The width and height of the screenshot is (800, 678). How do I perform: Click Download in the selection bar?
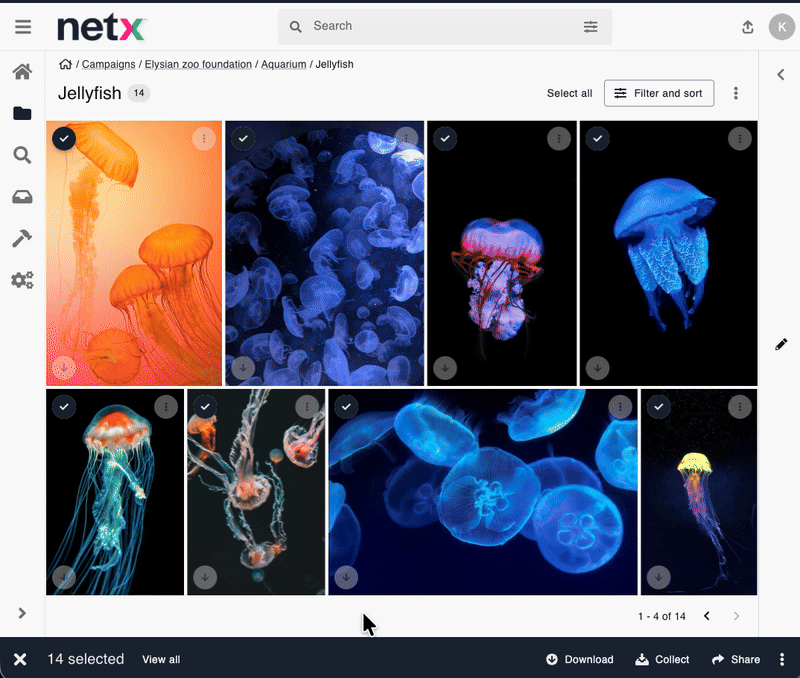(579, 659)
